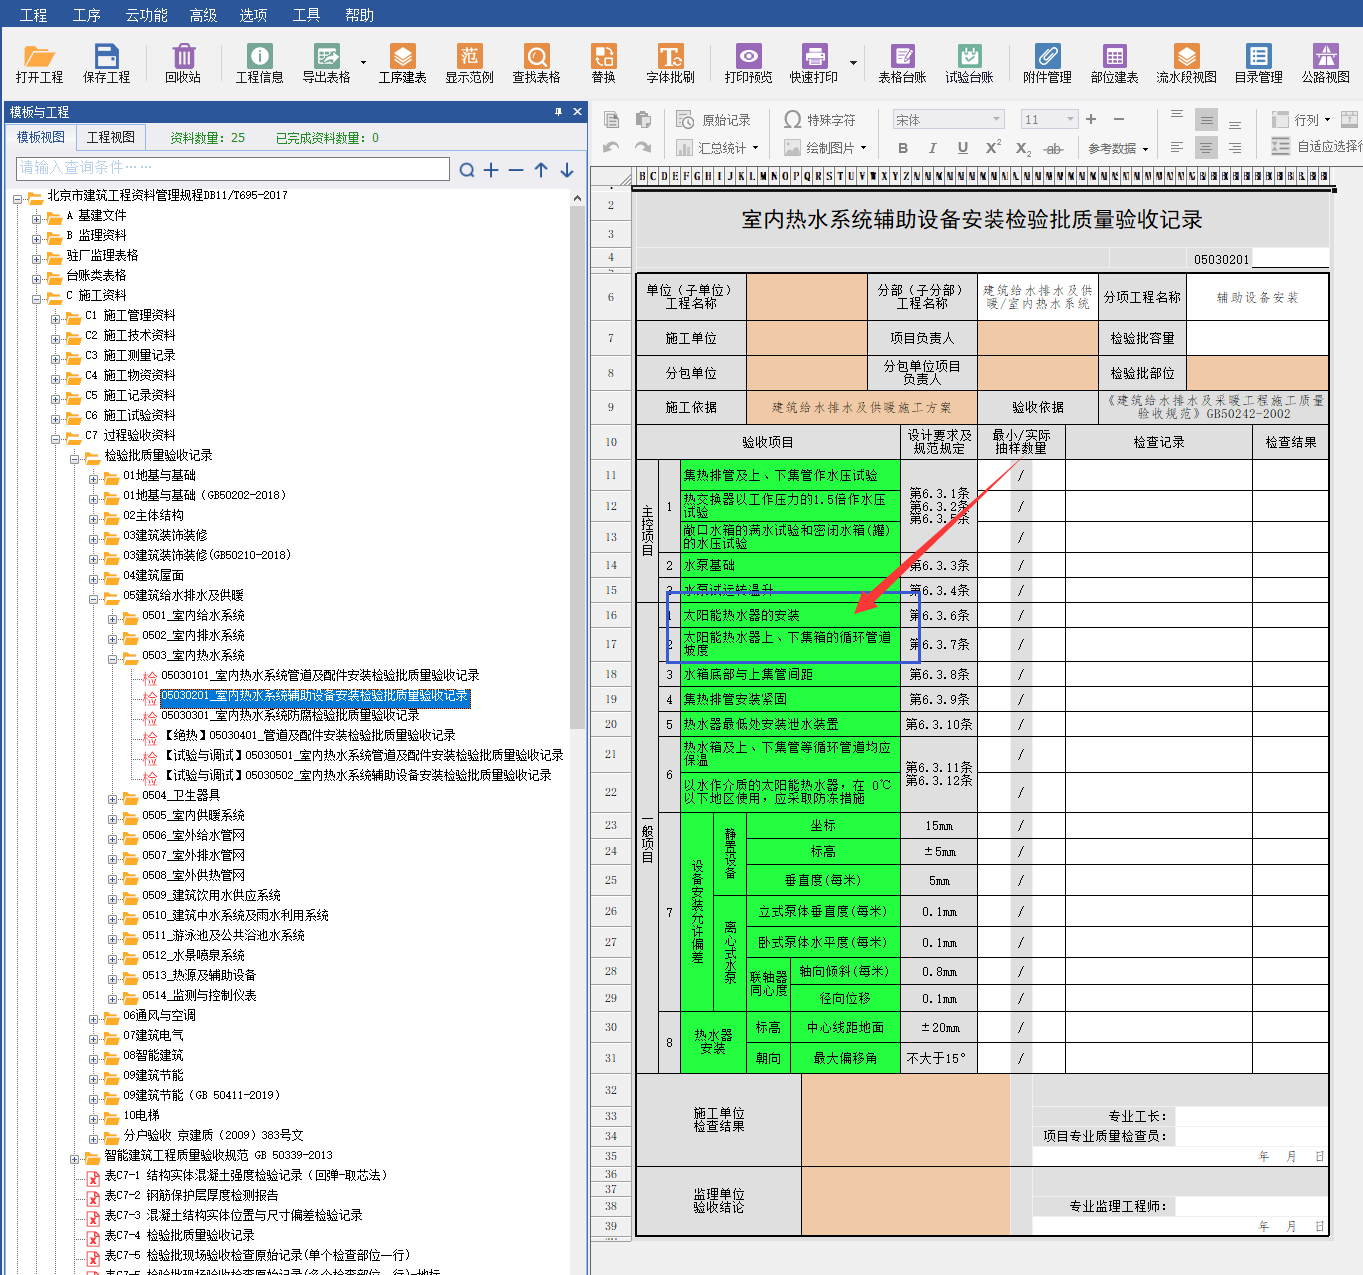The width and height of the screenshot is (1363, 1275).
Task: Collapse 05建筑给水排水及供暖 node
Action: point(94,597)
